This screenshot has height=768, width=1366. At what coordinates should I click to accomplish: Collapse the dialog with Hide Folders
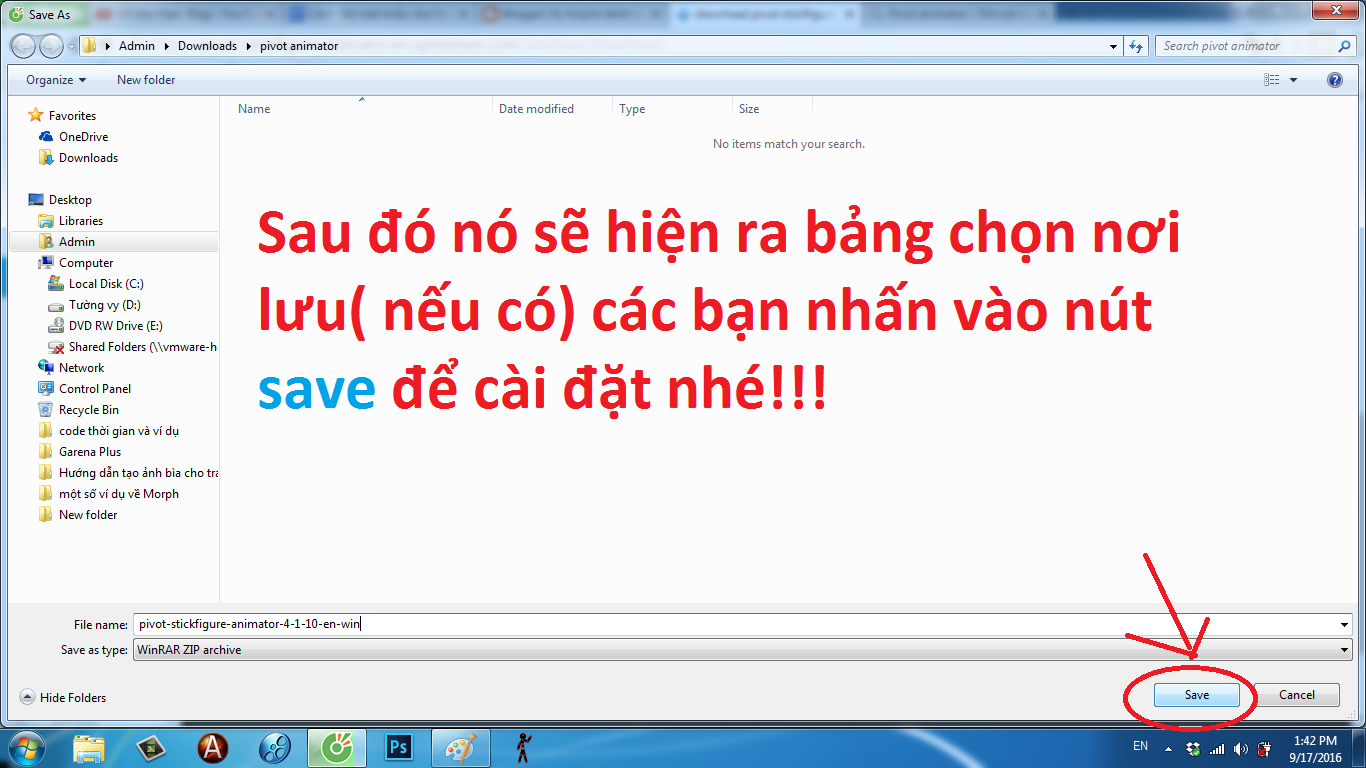(63, 698)
